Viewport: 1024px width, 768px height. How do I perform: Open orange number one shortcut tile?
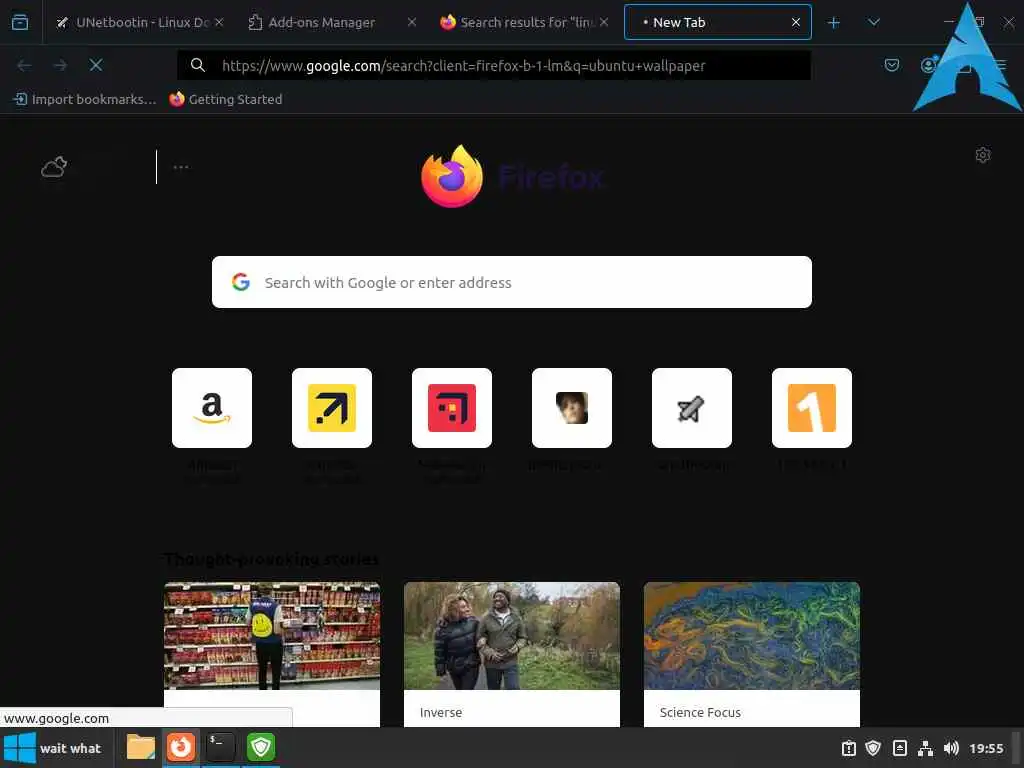pos(812,408)
